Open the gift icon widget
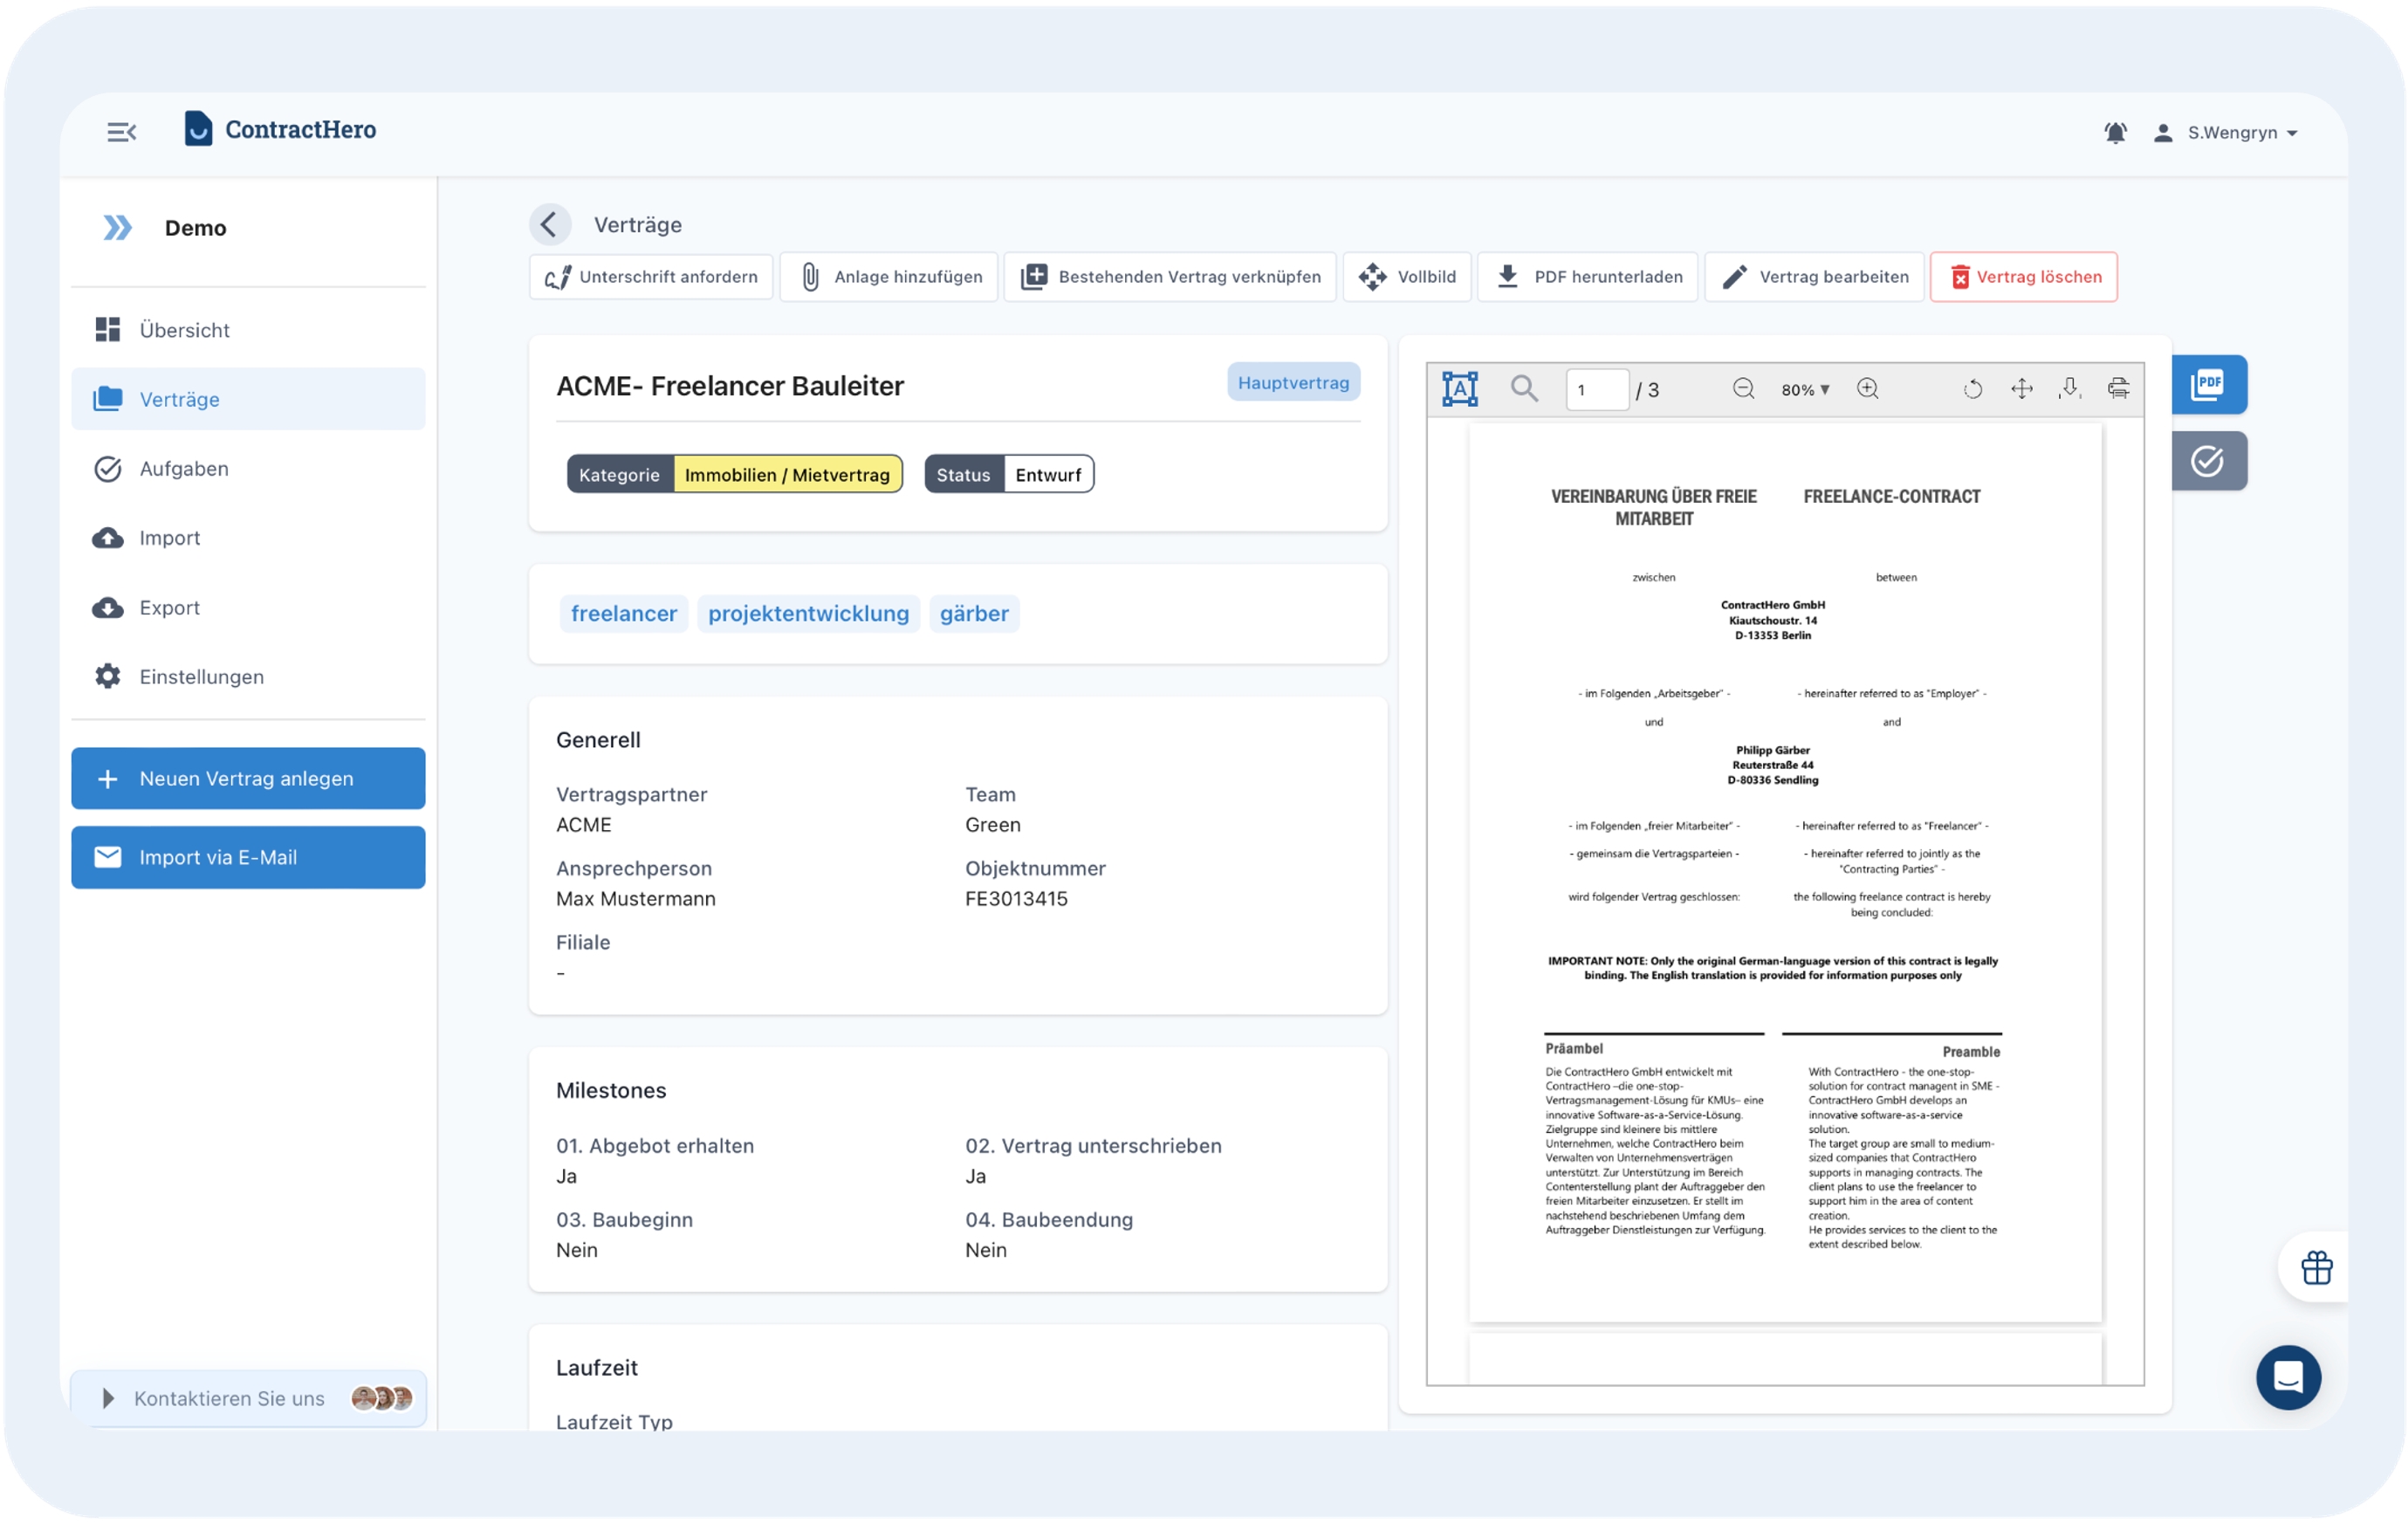The image size is (2408, 1524). [2315, 1267]
